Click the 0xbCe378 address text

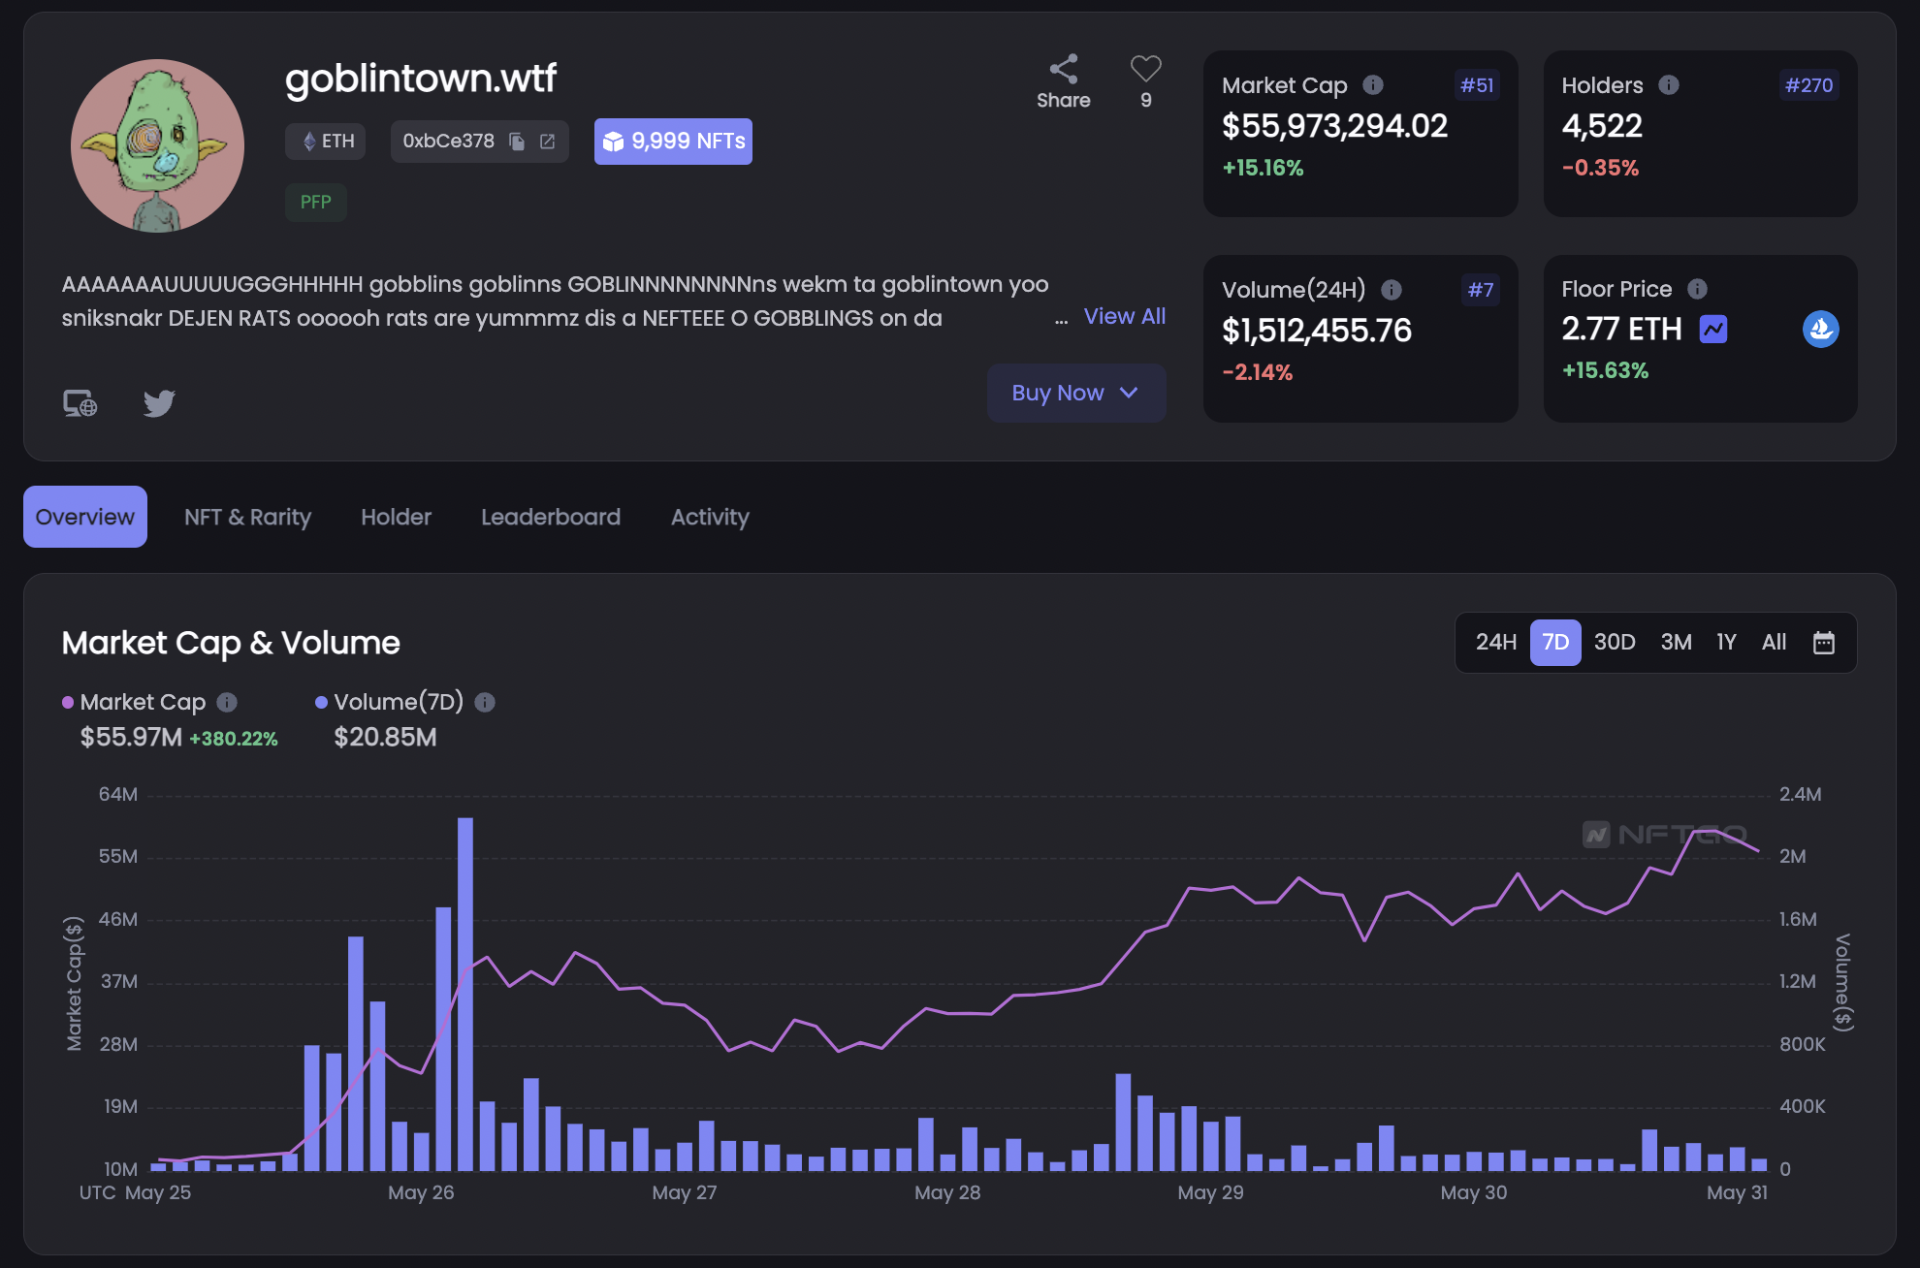(448, 142)
